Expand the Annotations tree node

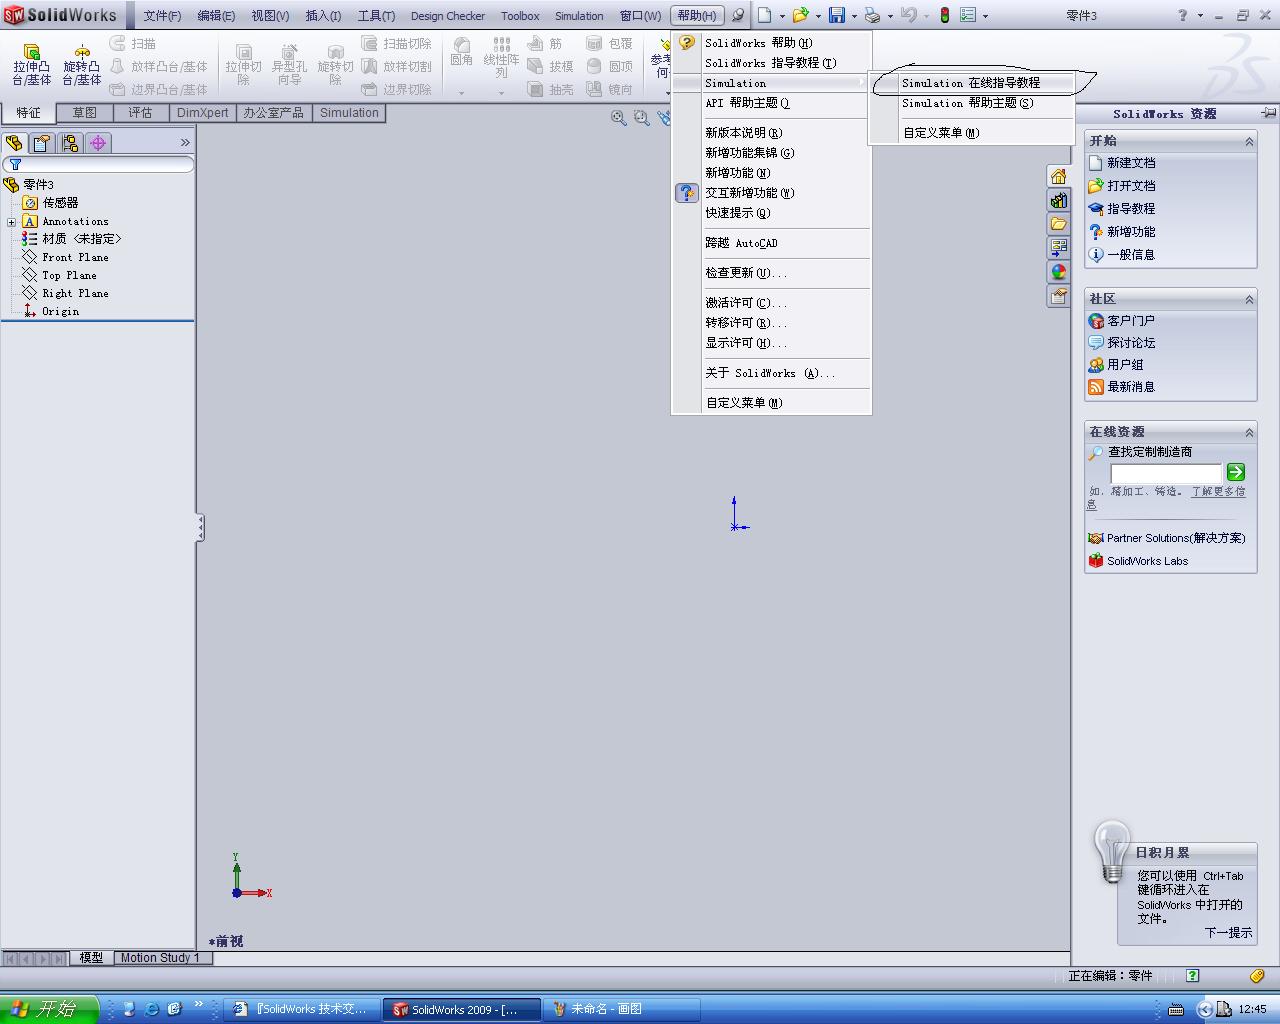pyautogui.click(x=11, y=222)
